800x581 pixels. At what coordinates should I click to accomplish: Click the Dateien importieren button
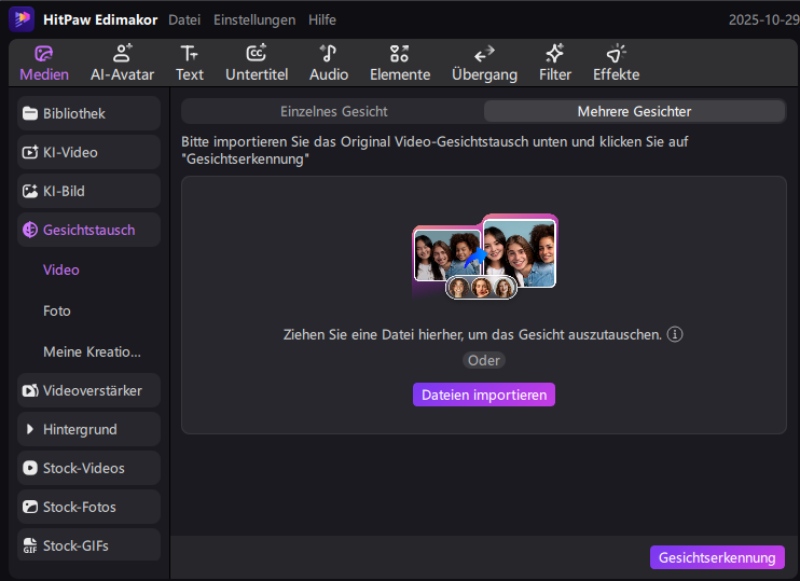tap(484, 395)
